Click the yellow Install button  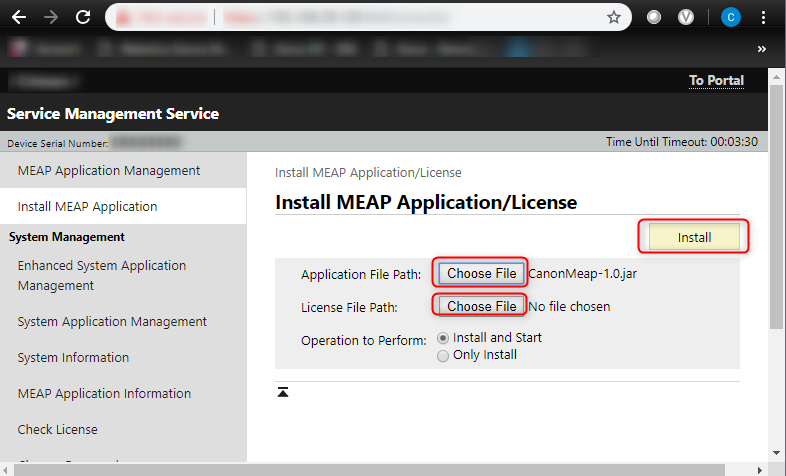(694, 237)
